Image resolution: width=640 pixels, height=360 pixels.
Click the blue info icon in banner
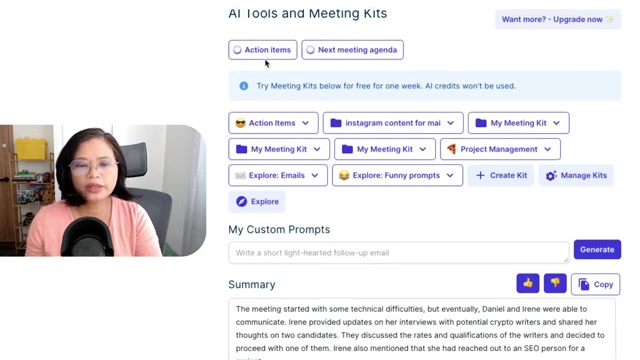point(244,86)
